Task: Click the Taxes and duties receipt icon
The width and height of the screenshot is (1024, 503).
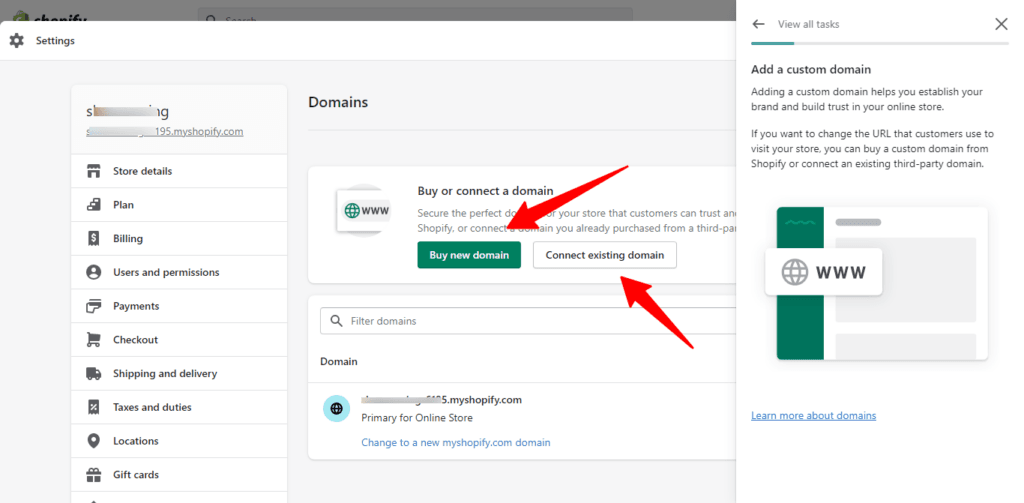Action: pyautogui.click(x=93, y=407)
